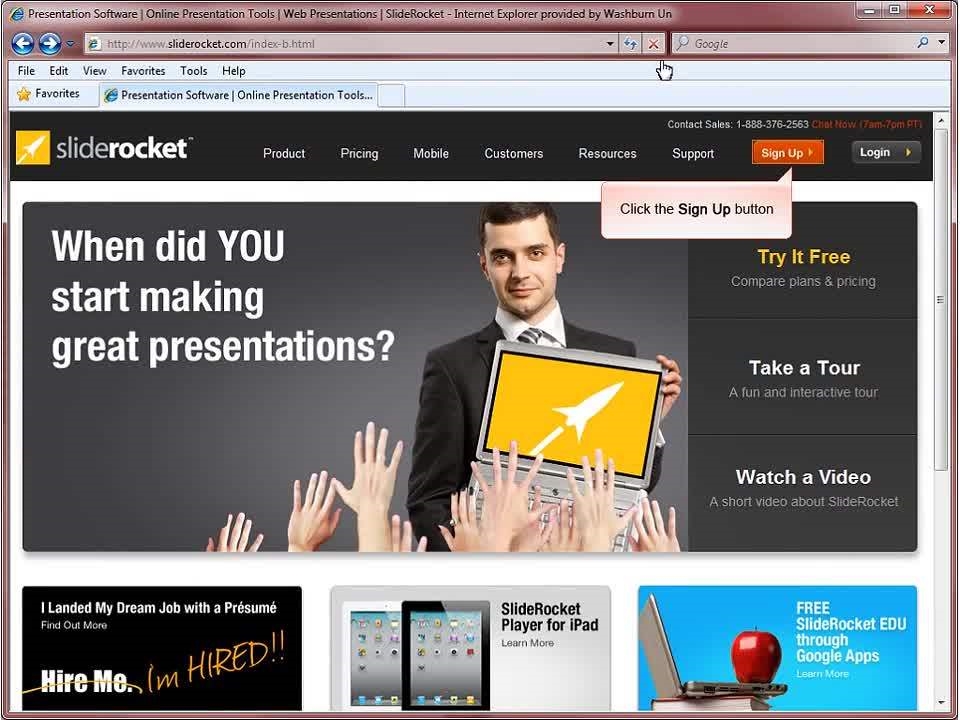Open the Support navigation link
The width and height of the screenshot is (960, 720).
point(693,153)
